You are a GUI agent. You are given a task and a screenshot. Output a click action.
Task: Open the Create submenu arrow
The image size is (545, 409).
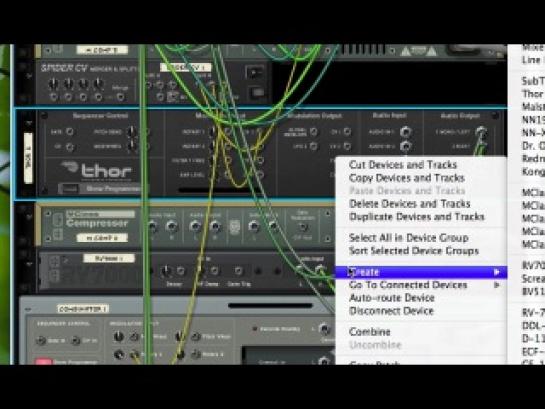point(497,272)
